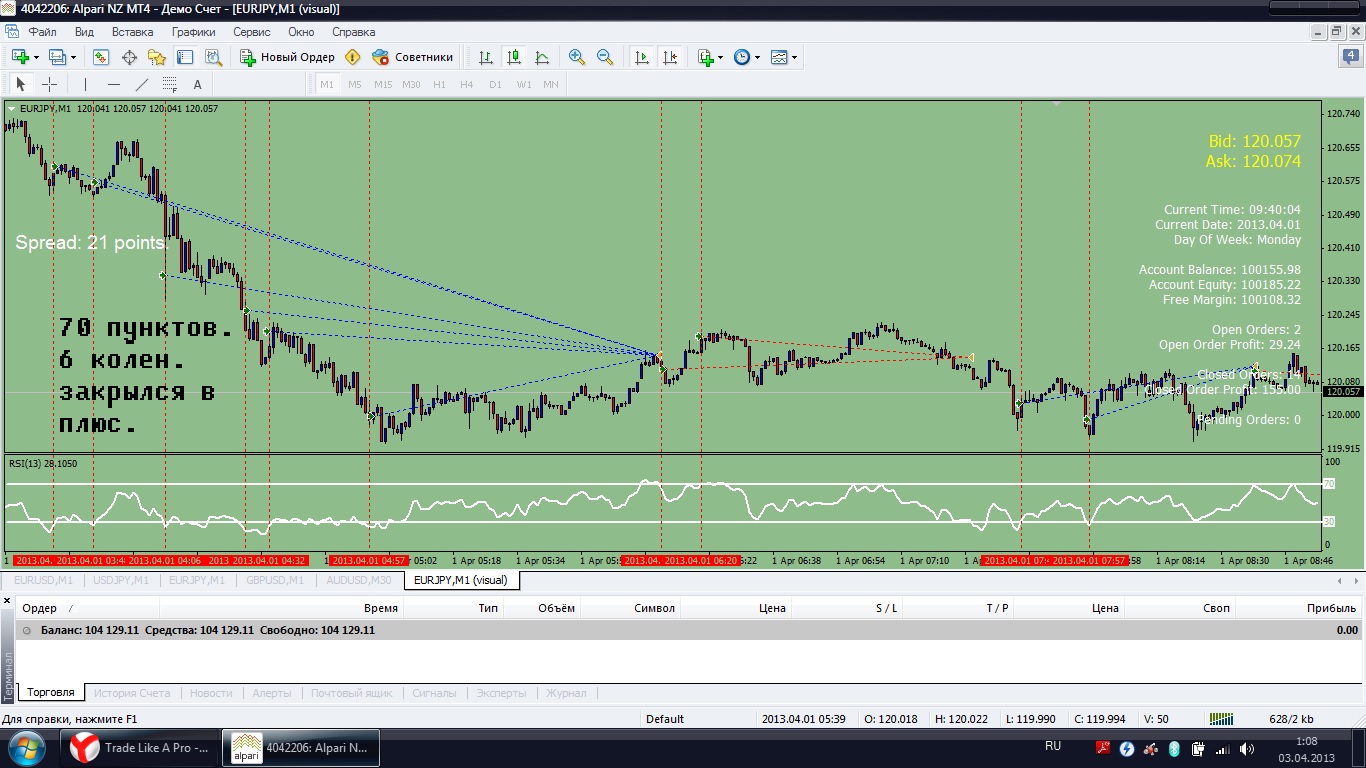
Task: Show the Market Watch window
Action: coord(101,57)
